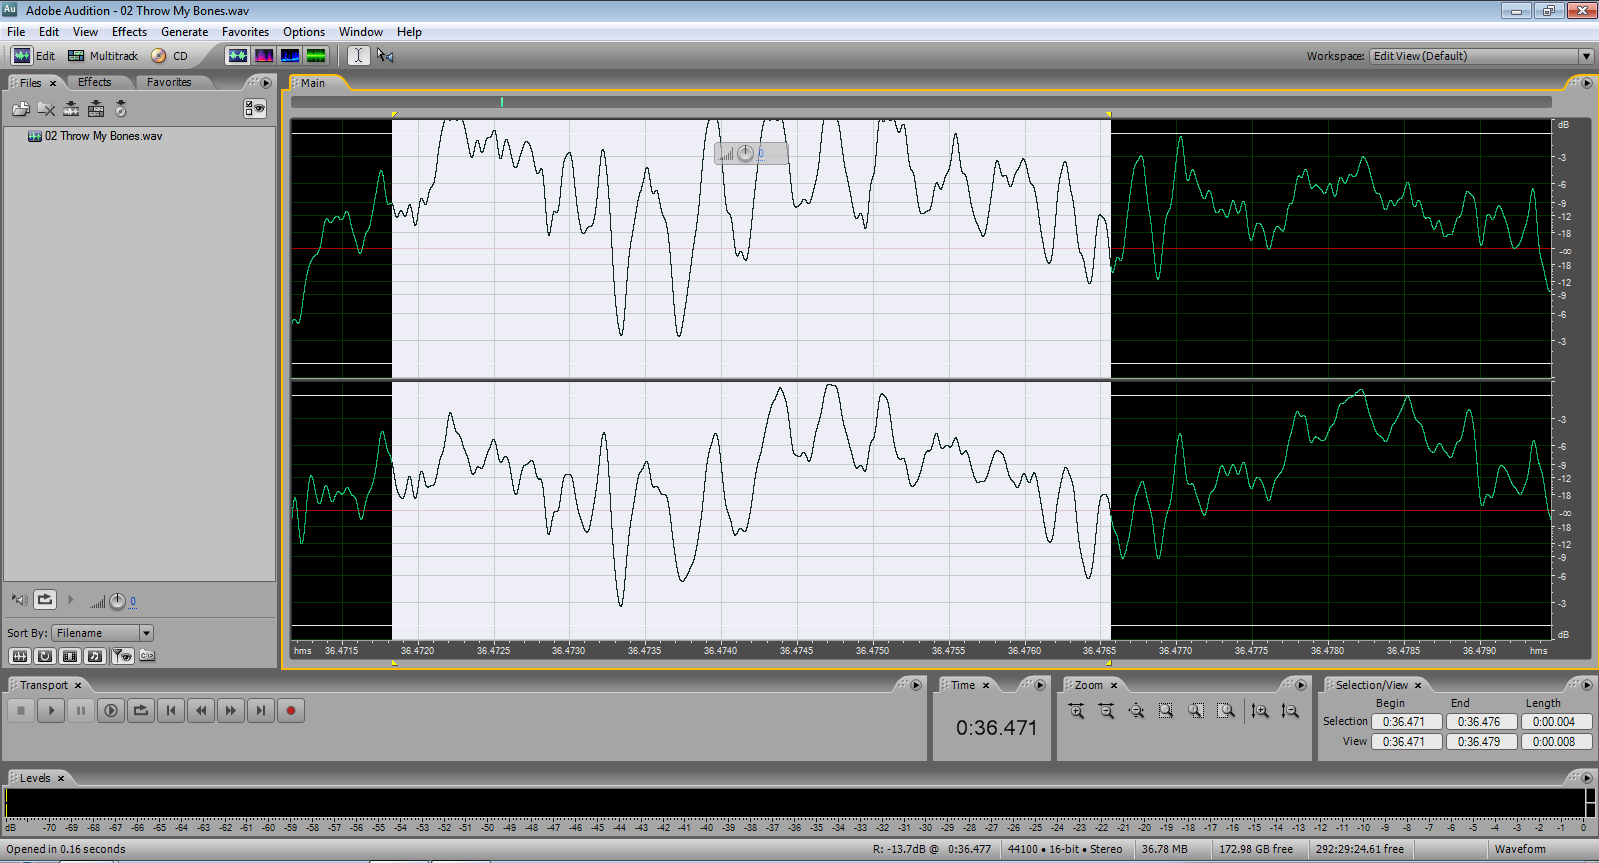This screenshot has width=1599, height=863.
Task: Switch to the Favorites tab
Action: click(x=168, y=83)
